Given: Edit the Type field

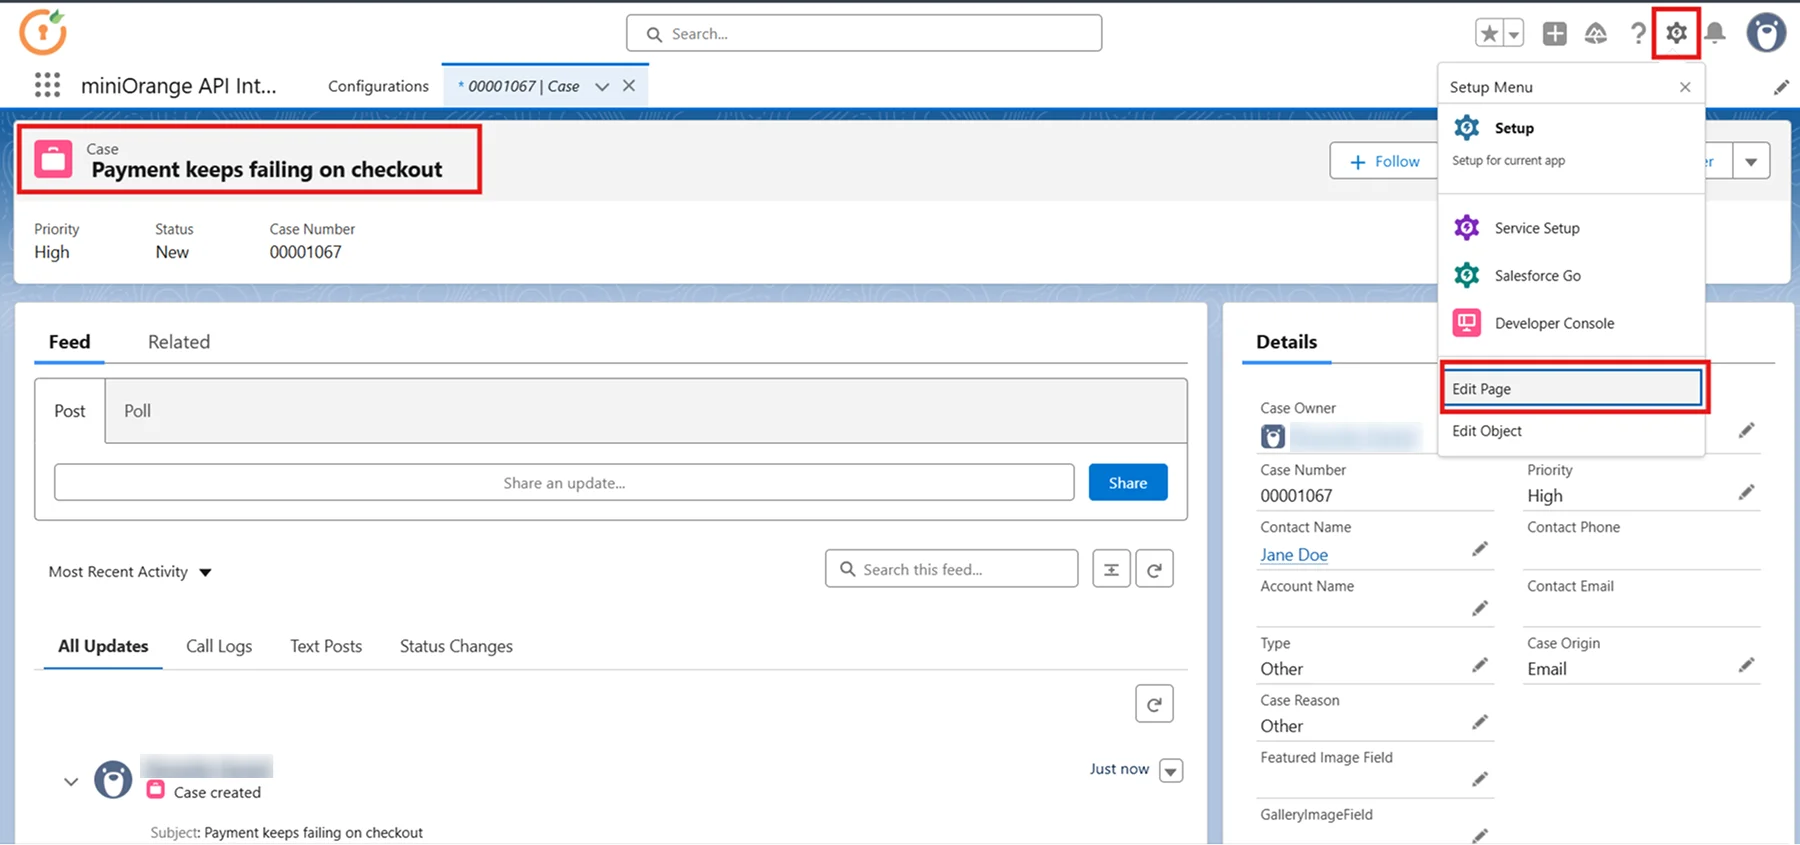Looking at the screenshot, I should (1480, 665).
